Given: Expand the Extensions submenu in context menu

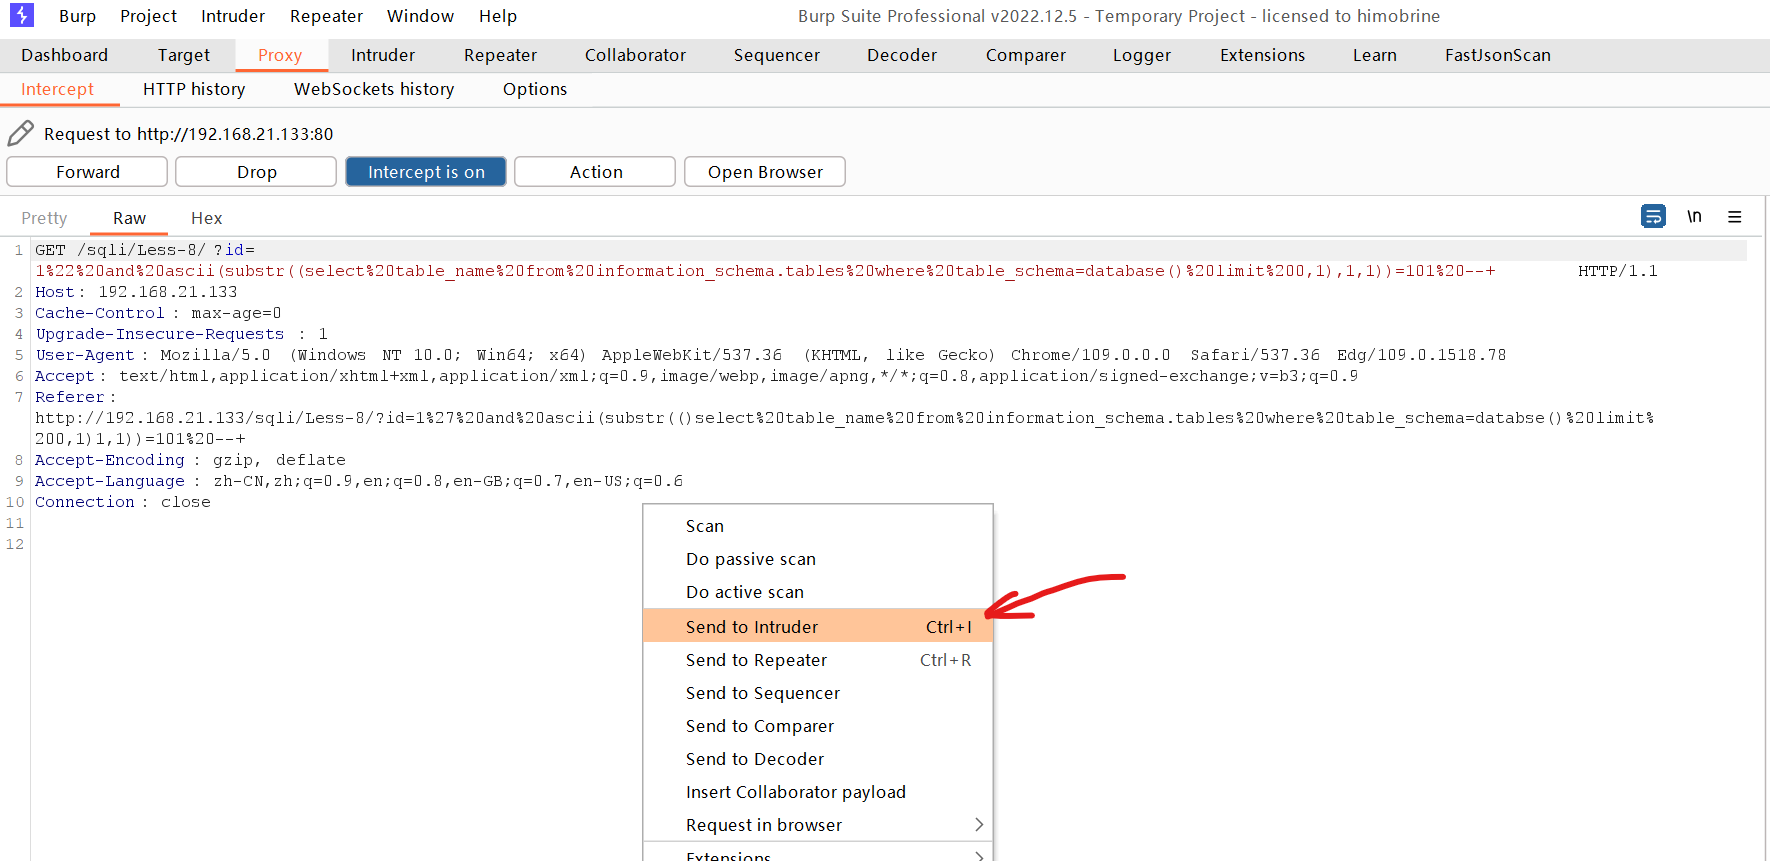Looking at the screenshot, I should pos(818,854).
